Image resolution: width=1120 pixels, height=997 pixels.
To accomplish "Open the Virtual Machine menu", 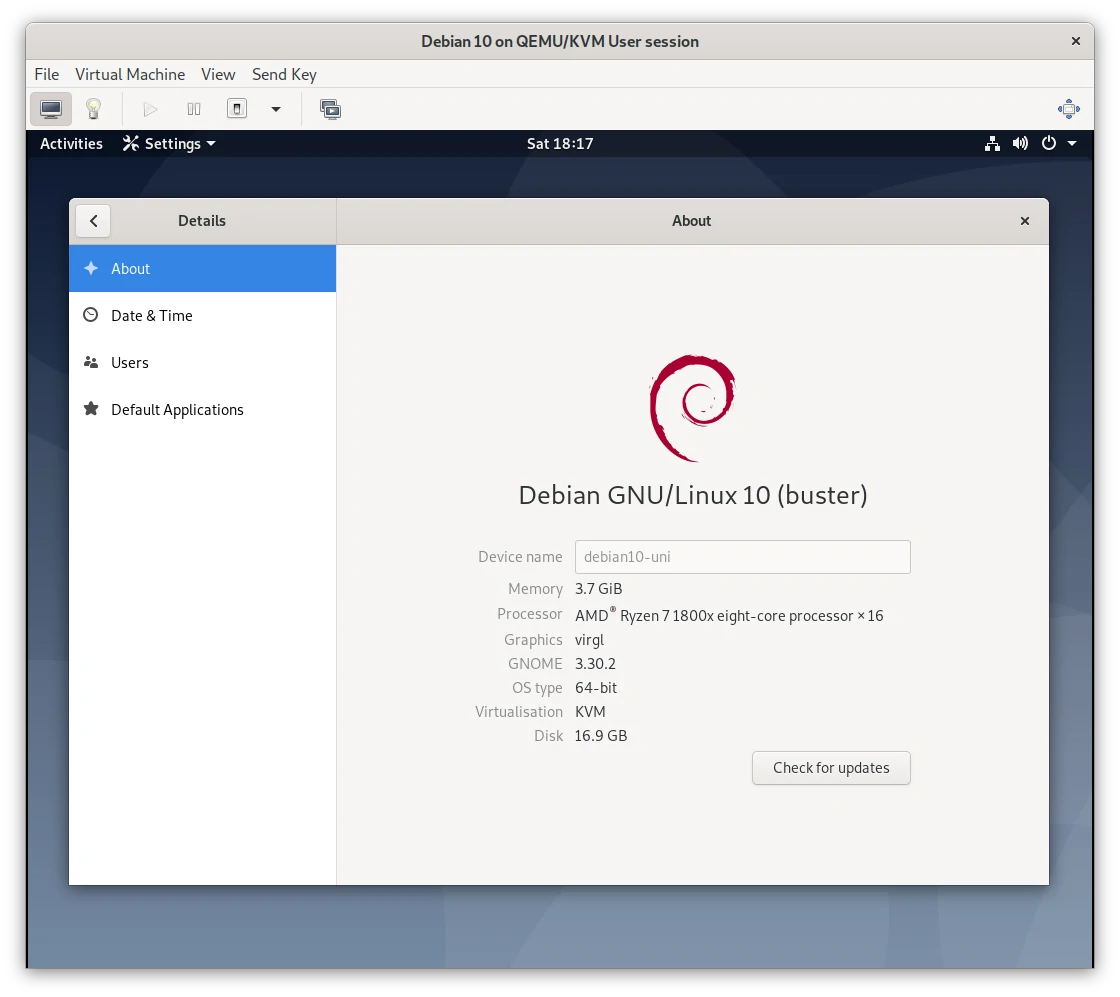I will (130, 74).
